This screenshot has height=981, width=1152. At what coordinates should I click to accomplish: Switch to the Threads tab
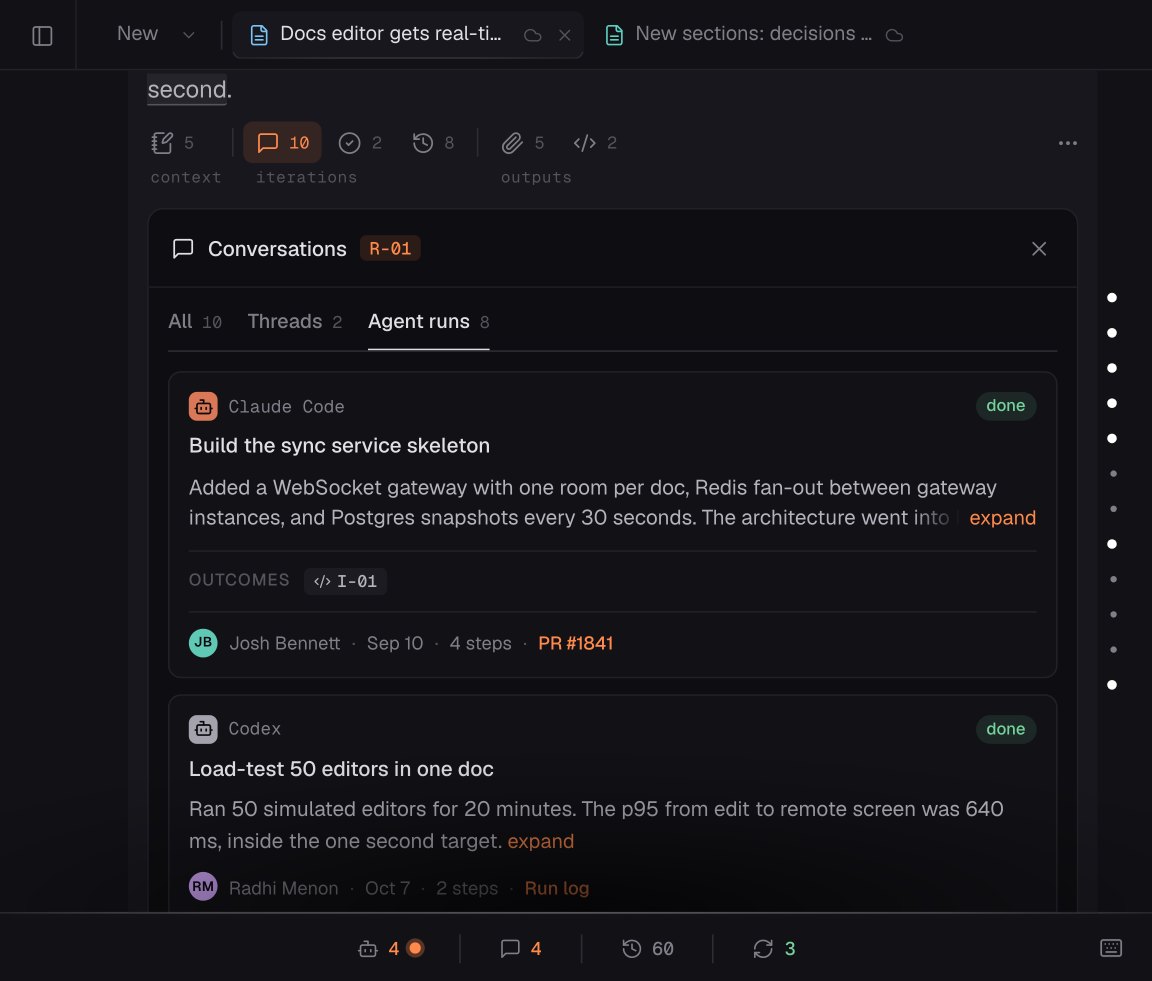coord(295,322)
